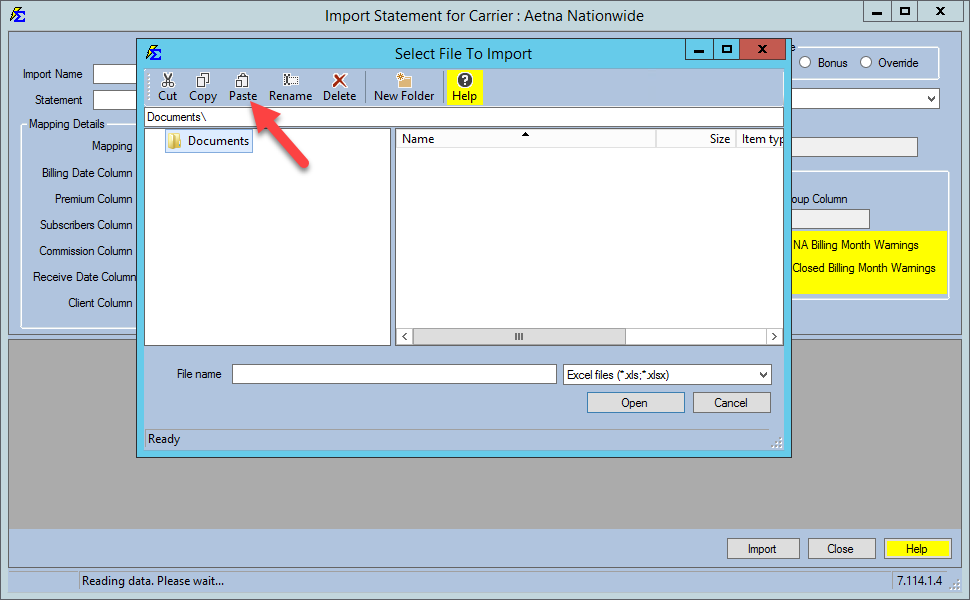Expand the Excel files type dropdown

763,375
